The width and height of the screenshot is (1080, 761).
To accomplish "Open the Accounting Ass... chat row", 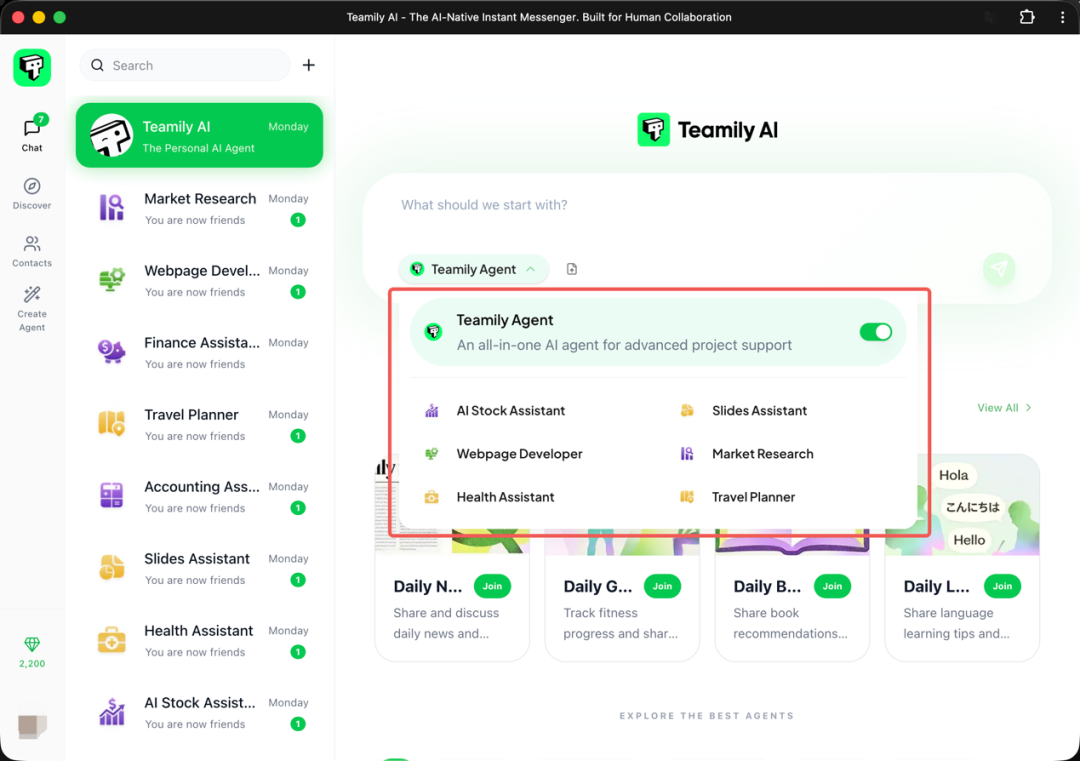I will (x=200, y=496).
